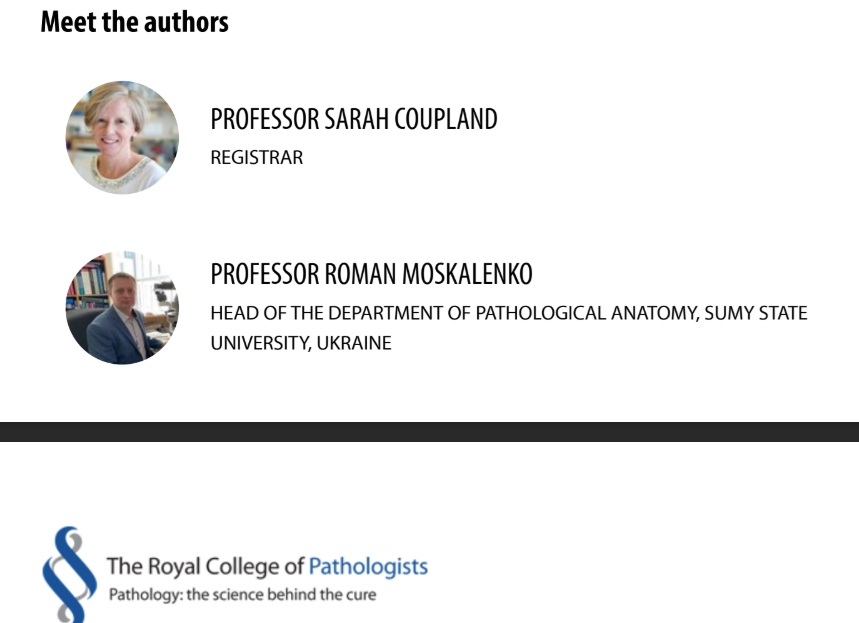The height and width of the screenshot is (623, 859).
Task: Click the Meet the authors heading
Action: [134, 22]
